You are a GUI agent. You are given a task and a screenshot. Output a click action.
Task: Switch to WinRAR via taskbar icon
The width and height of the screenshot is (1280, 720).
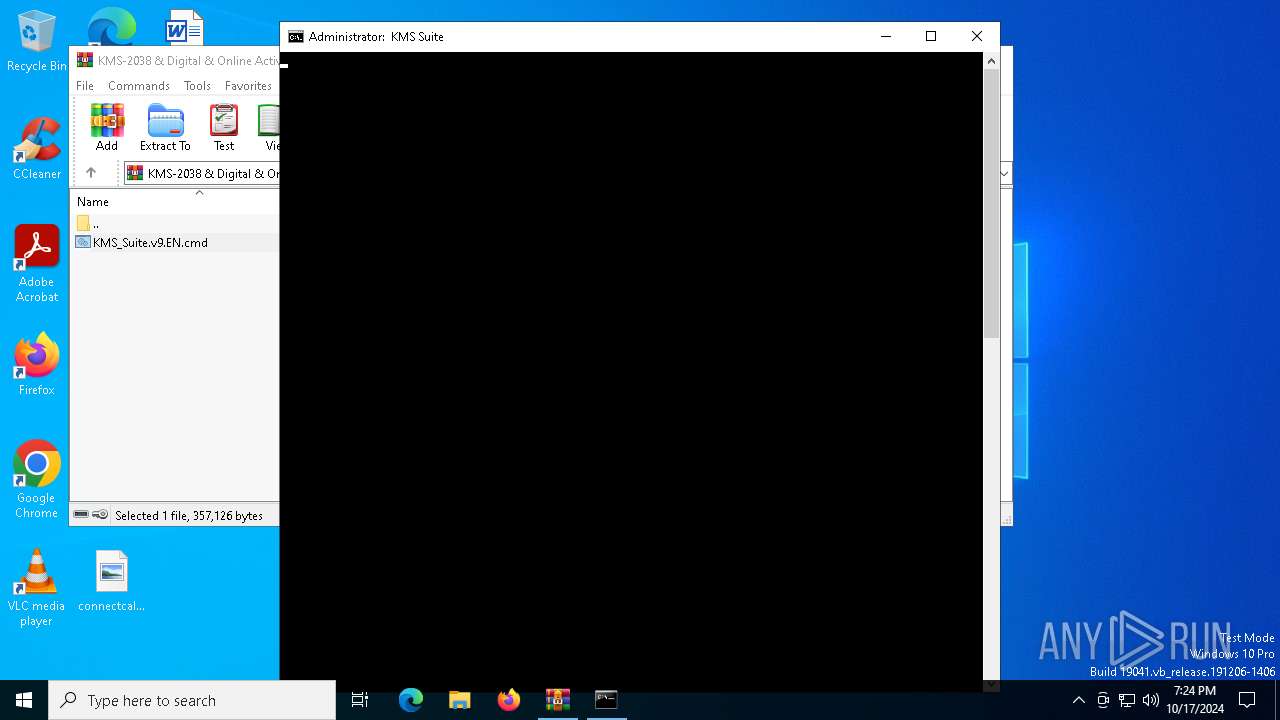tap(558, 700)
